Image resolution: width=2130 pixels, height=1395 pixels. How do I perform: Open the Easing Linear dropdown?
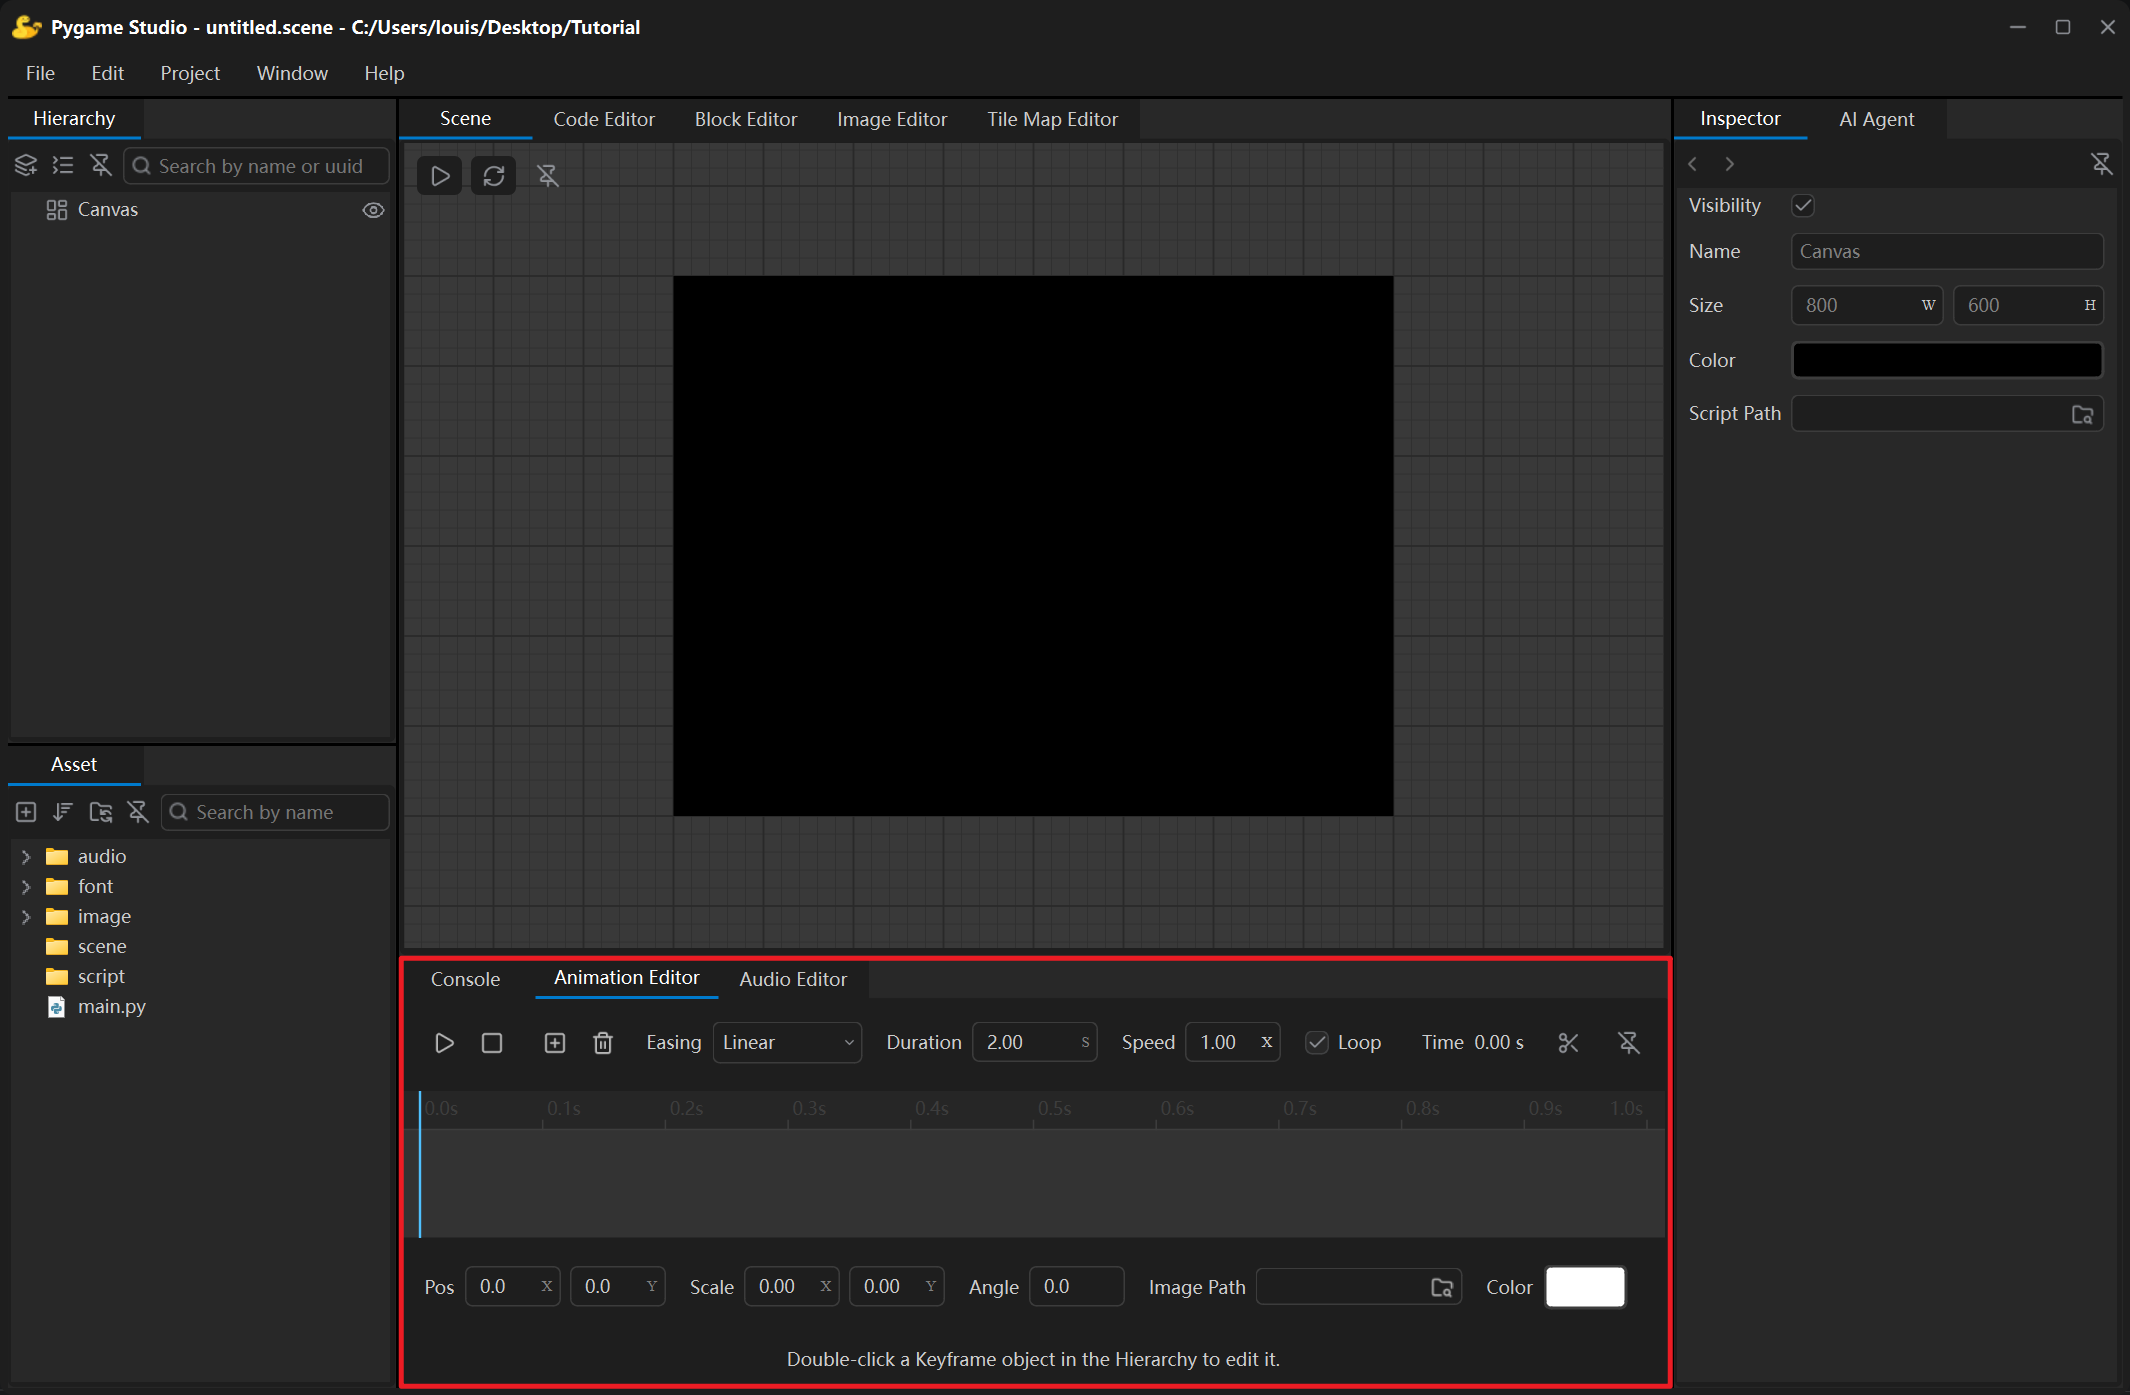point(787,1043)
